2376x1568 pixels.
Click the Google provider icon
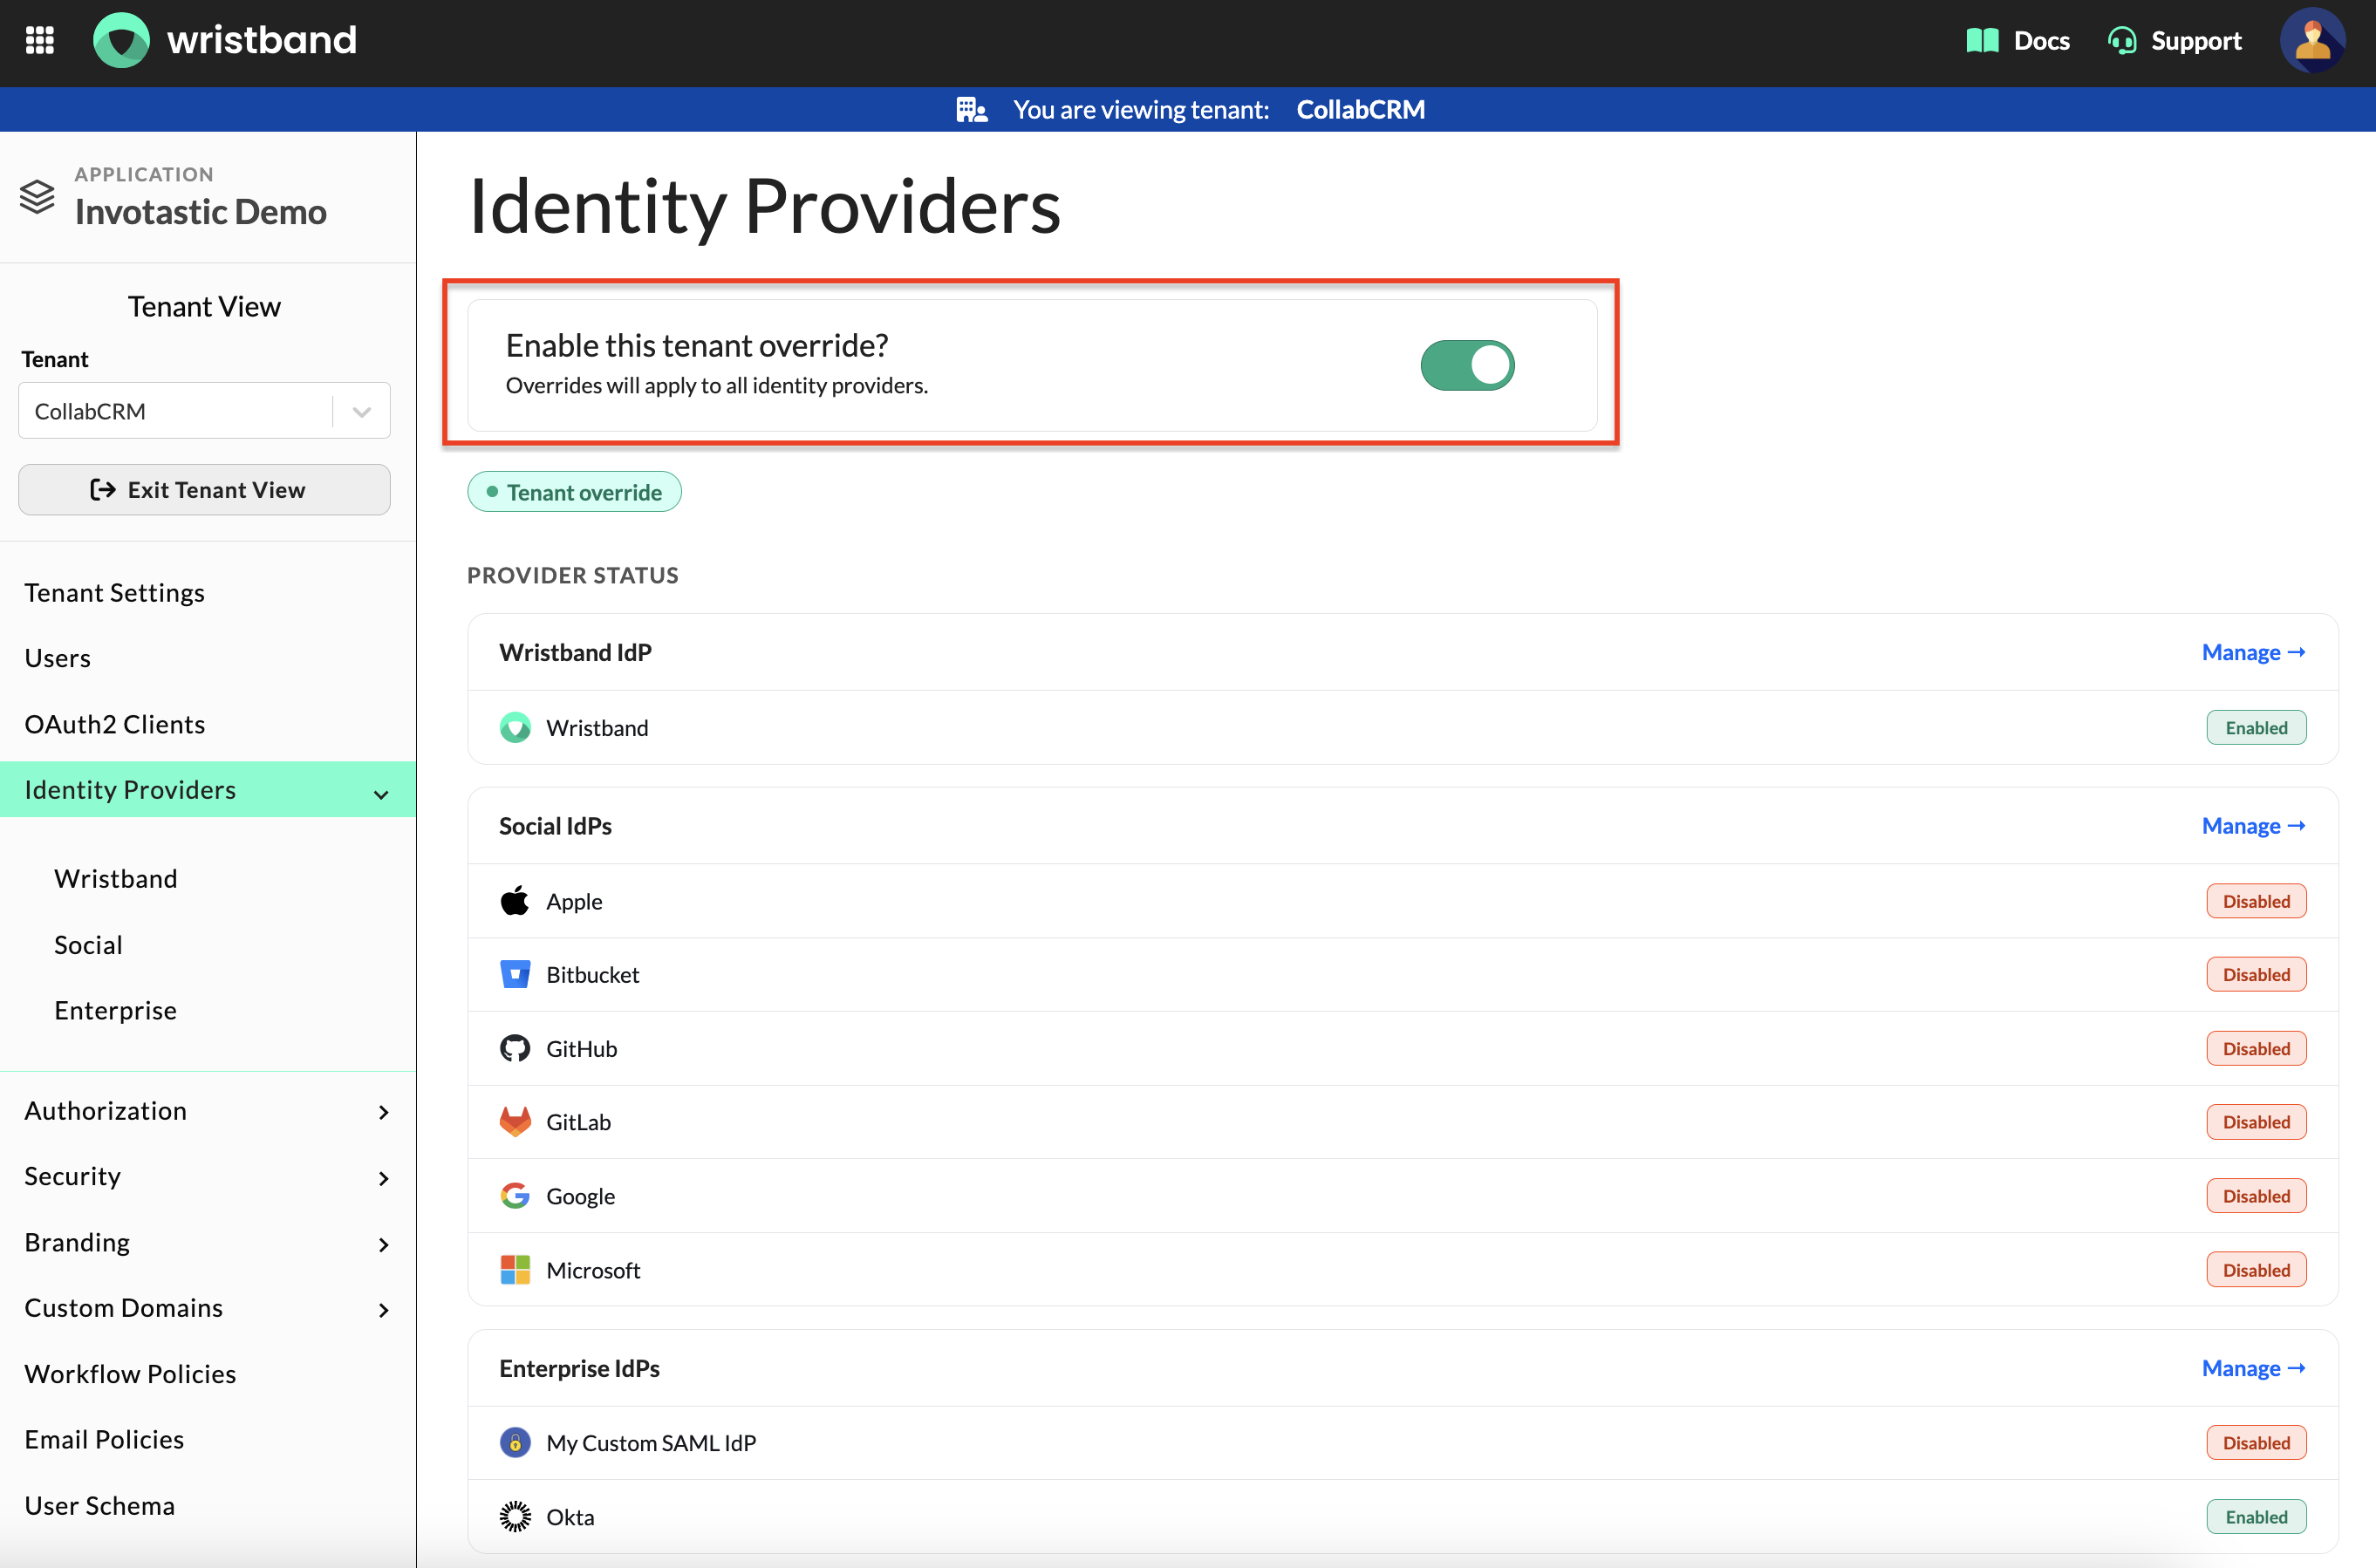[x=515, y=1196]
